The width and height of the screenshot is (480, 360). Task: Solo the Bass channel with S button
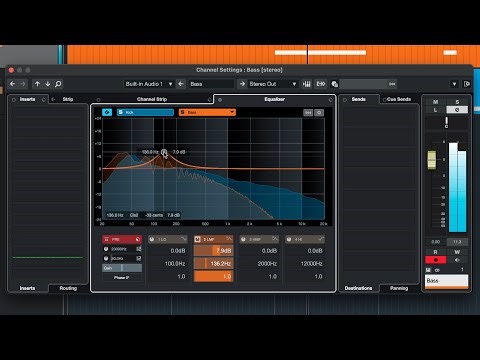click(457, 102)
